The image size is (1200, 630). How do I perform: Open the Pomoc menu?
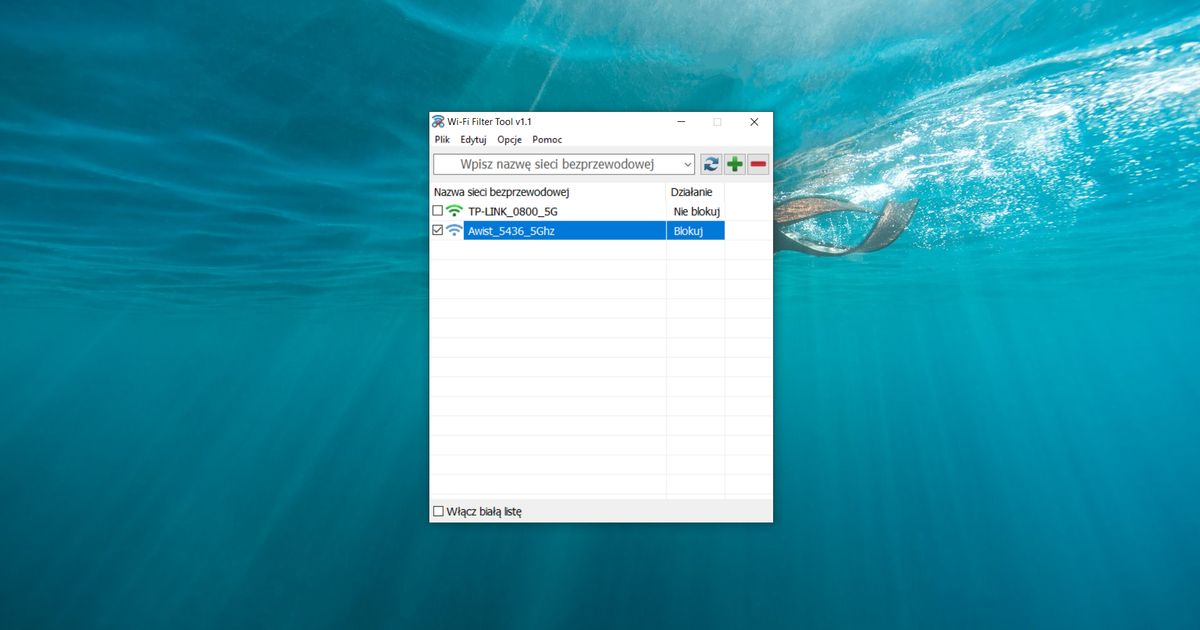[547, 139]
